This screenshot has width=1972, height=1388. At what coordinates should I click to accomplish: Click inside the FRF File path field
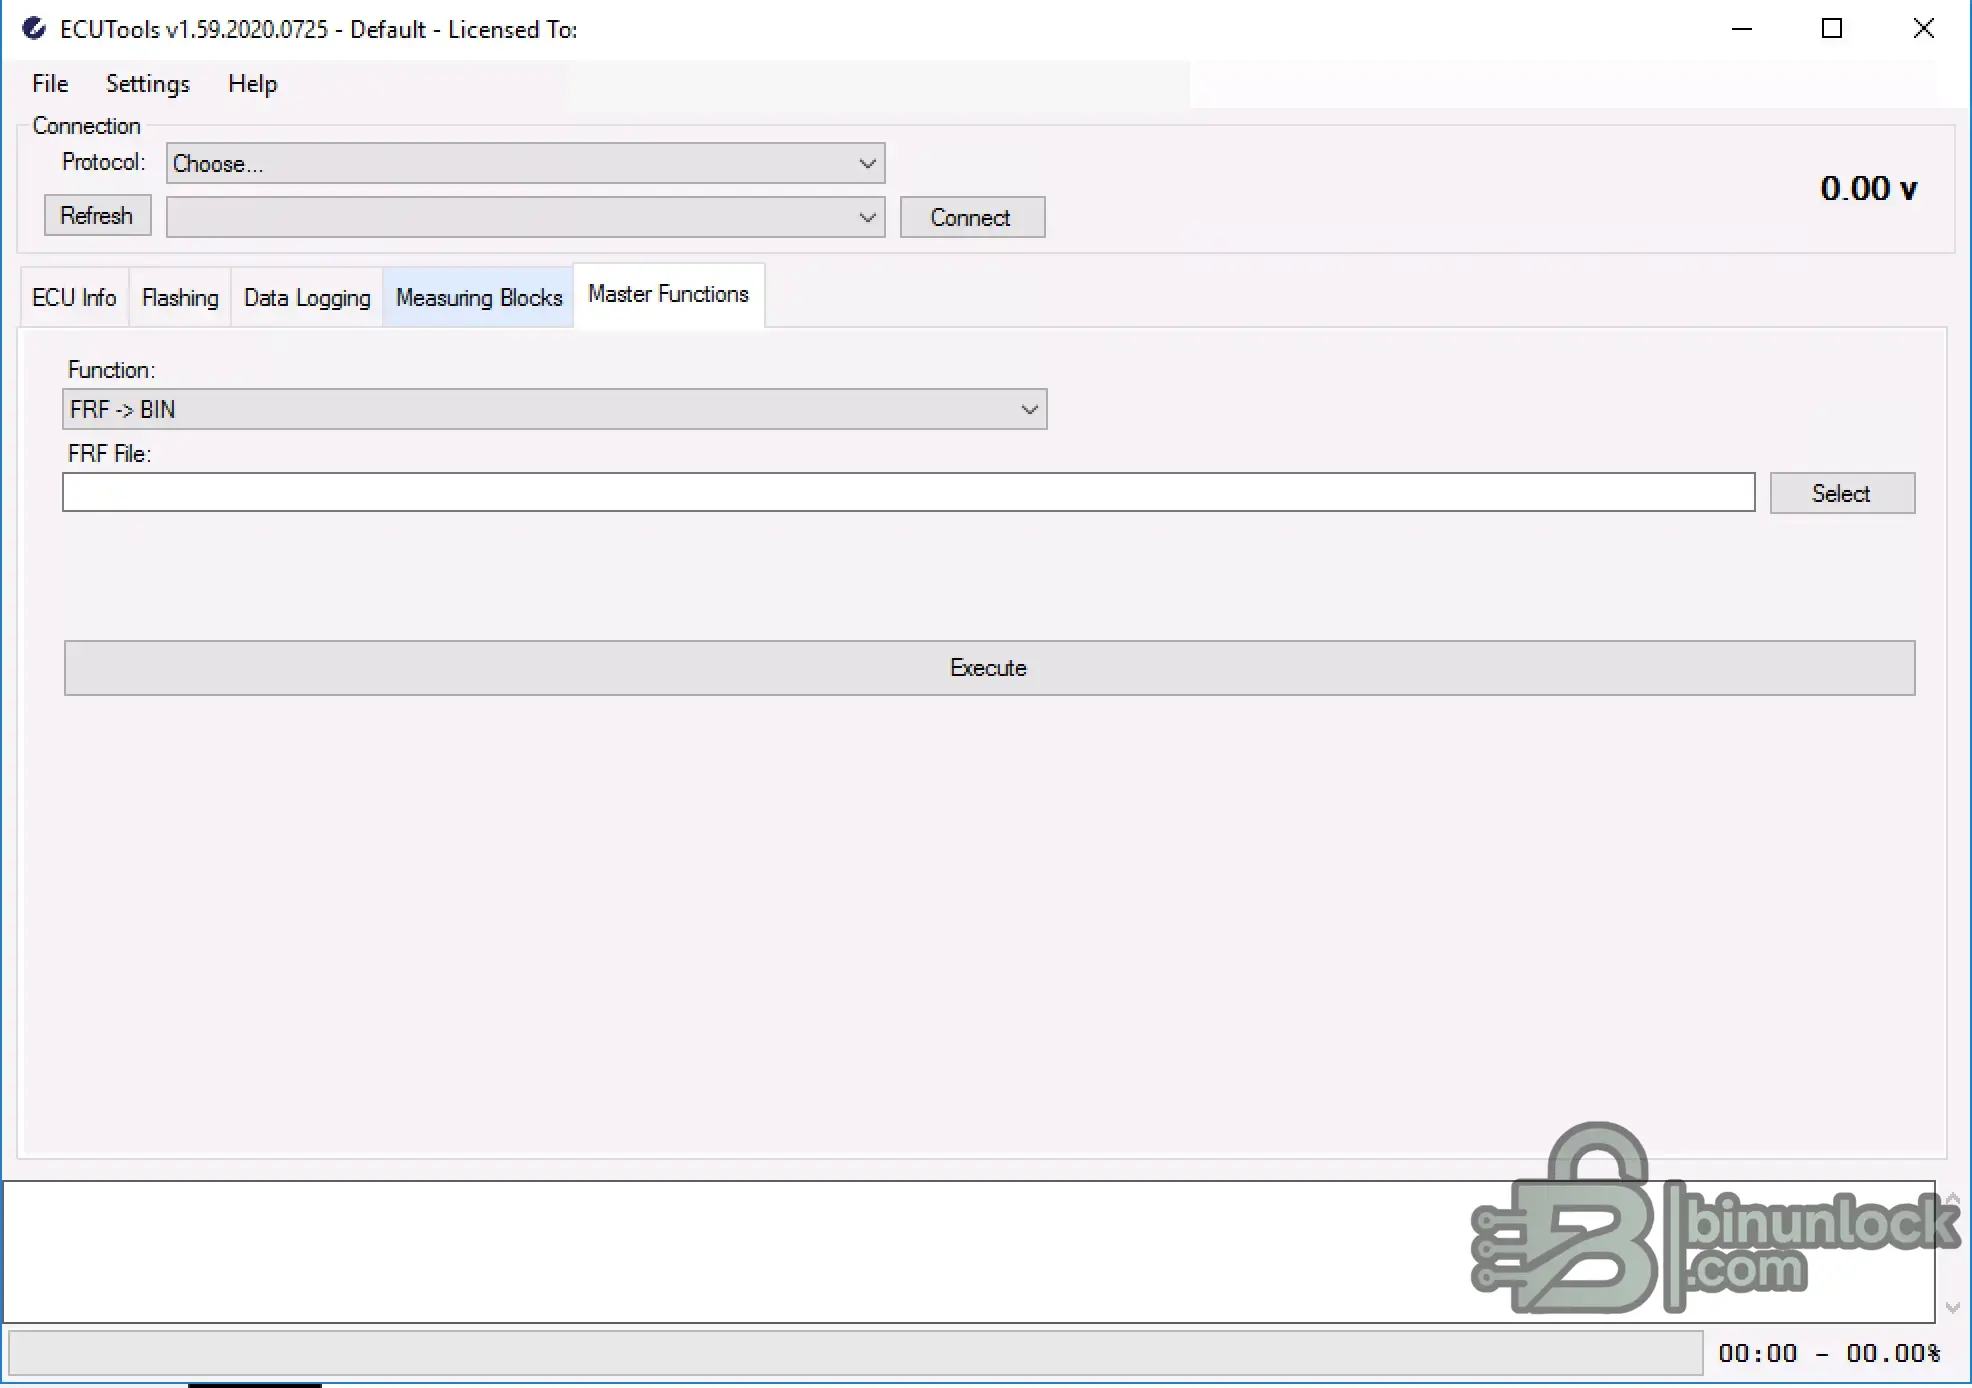pyautogui.click(x=908, y=492)
